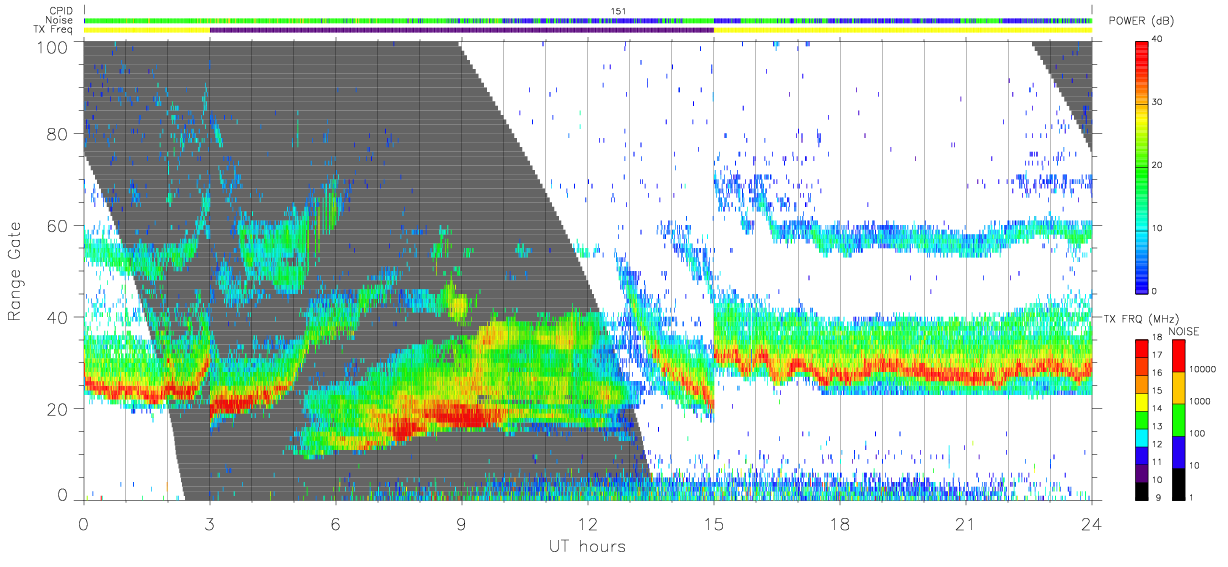1228x567 pixels.
Task: Click x-axis tick label '15'
Action: point(714,524)
